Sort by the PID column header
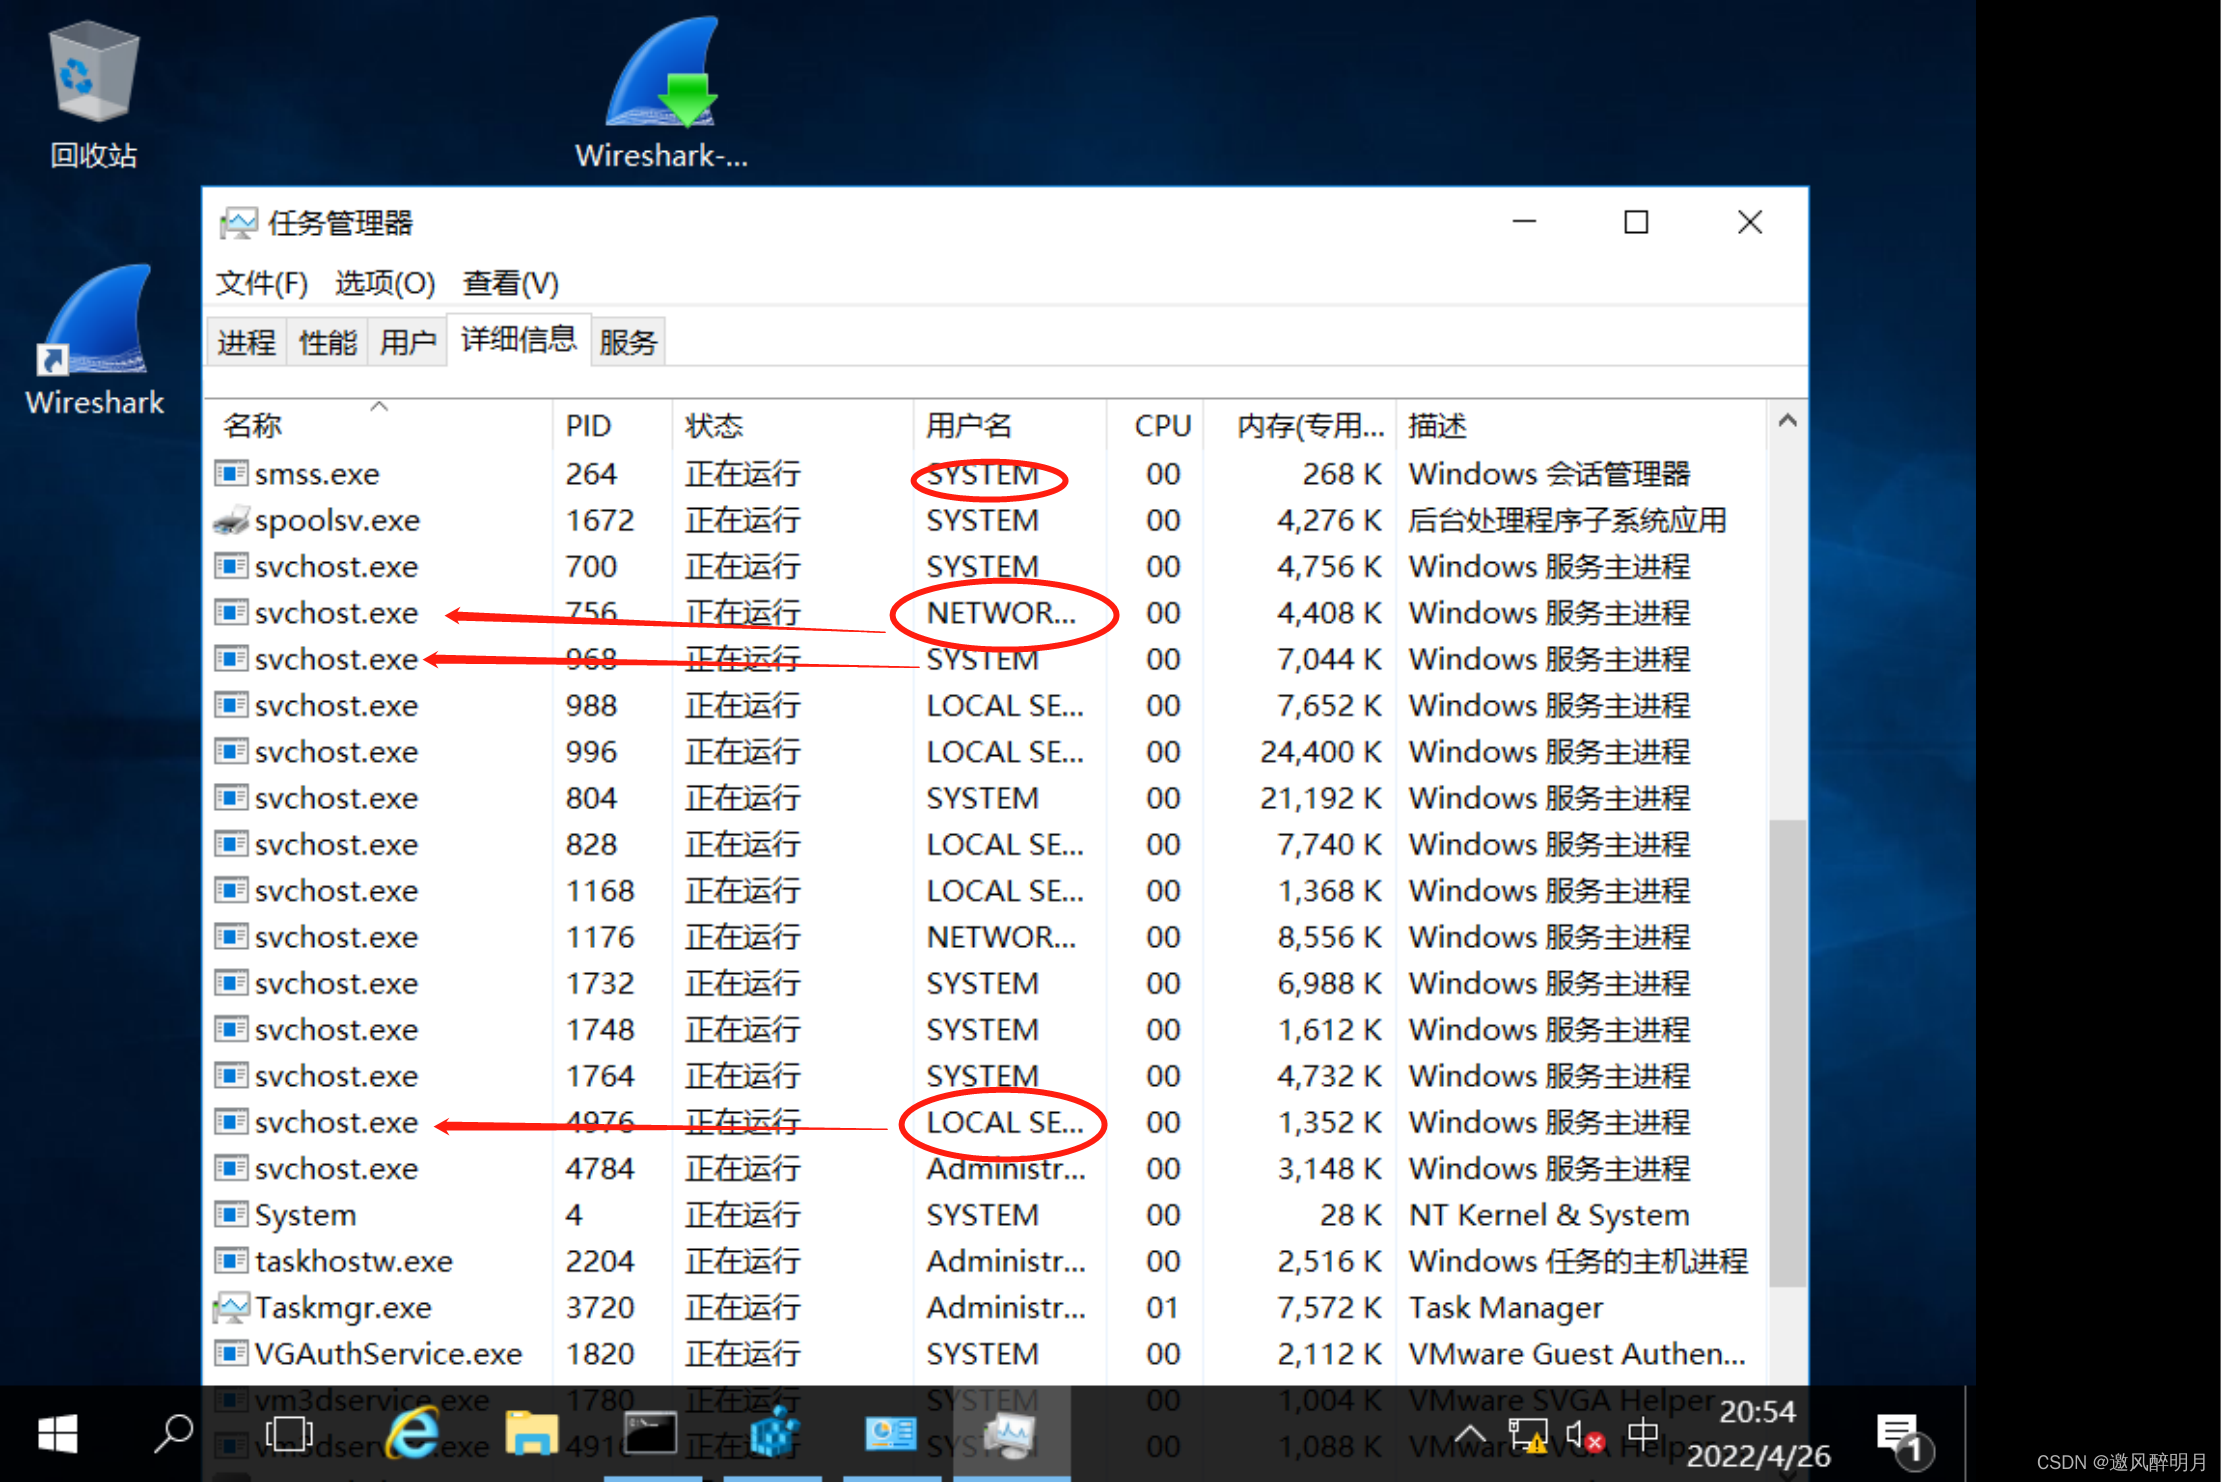This screenshot has height=1482, width=2221. pos(588,426)
